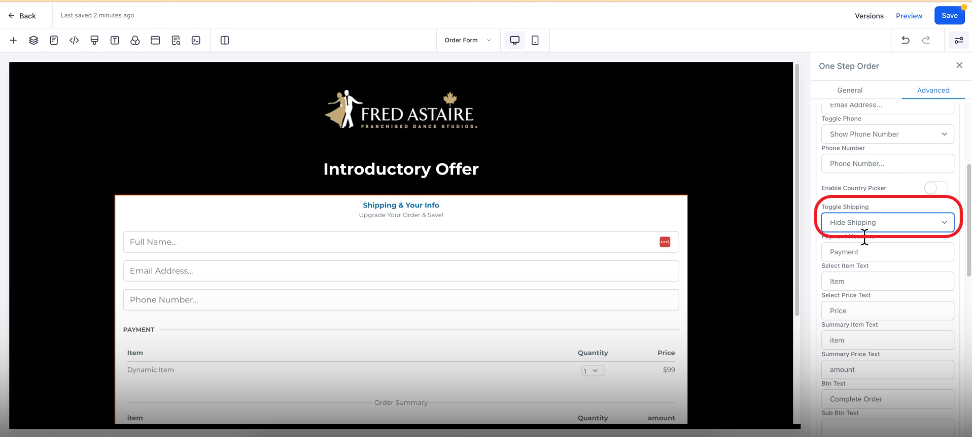Click the canvas vertical scrollbar
972x437 pixels.
797,188
